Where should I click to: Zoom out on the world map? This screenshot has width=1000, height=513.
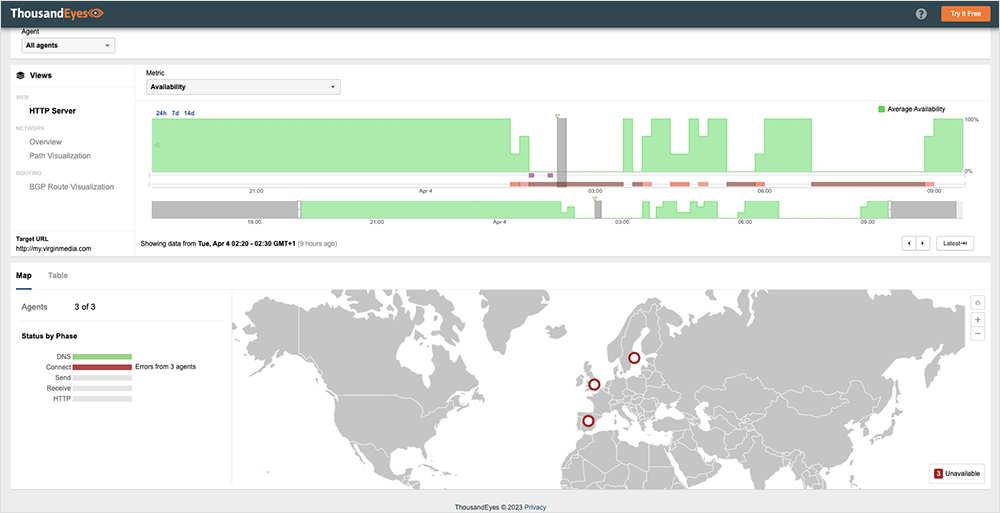tap(977, 334)
